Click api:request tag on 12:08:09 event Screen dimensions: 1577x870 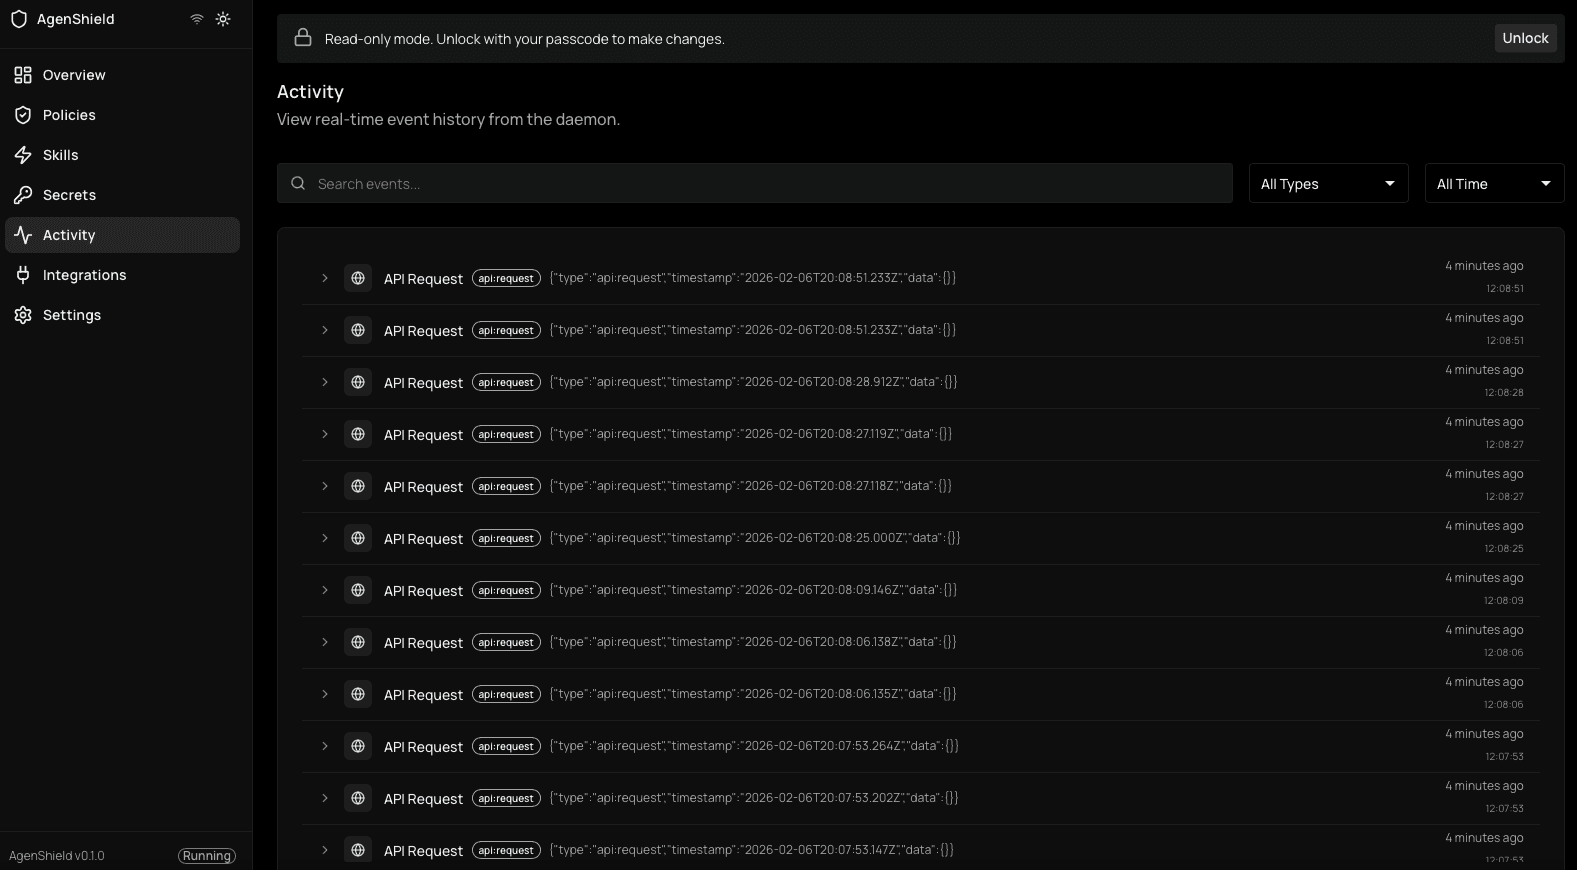pos(506,590)
